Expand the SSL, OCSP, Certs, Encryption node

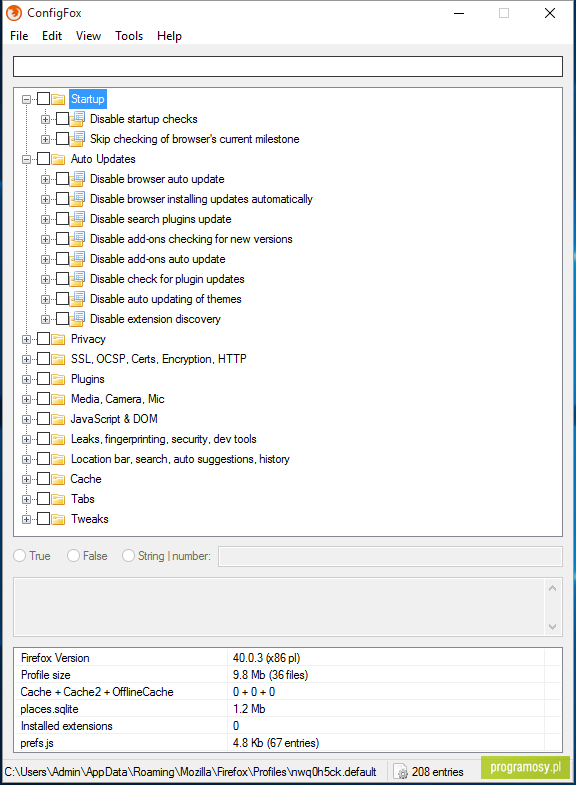(x=27, y=359)
